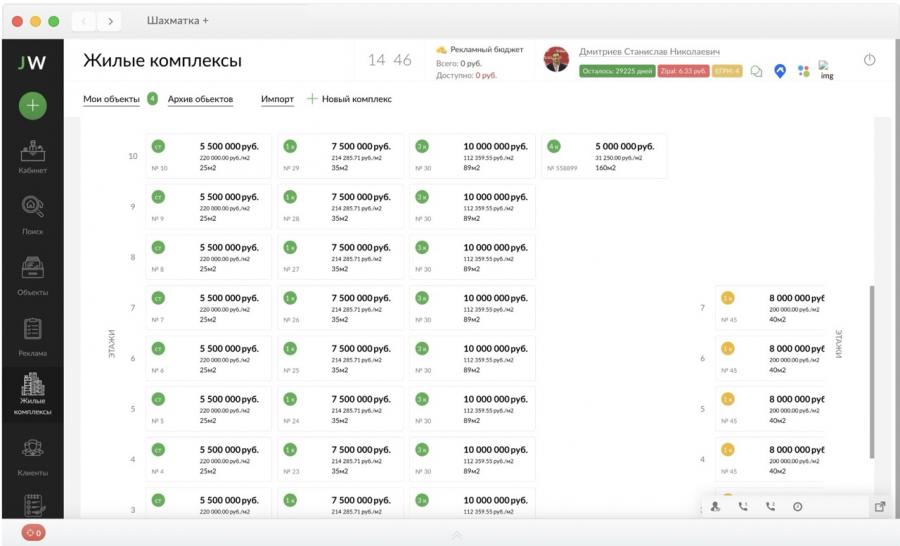Open the Кабинет sidebar section
This screenshot has height=546, width=900.
(33, 157)
